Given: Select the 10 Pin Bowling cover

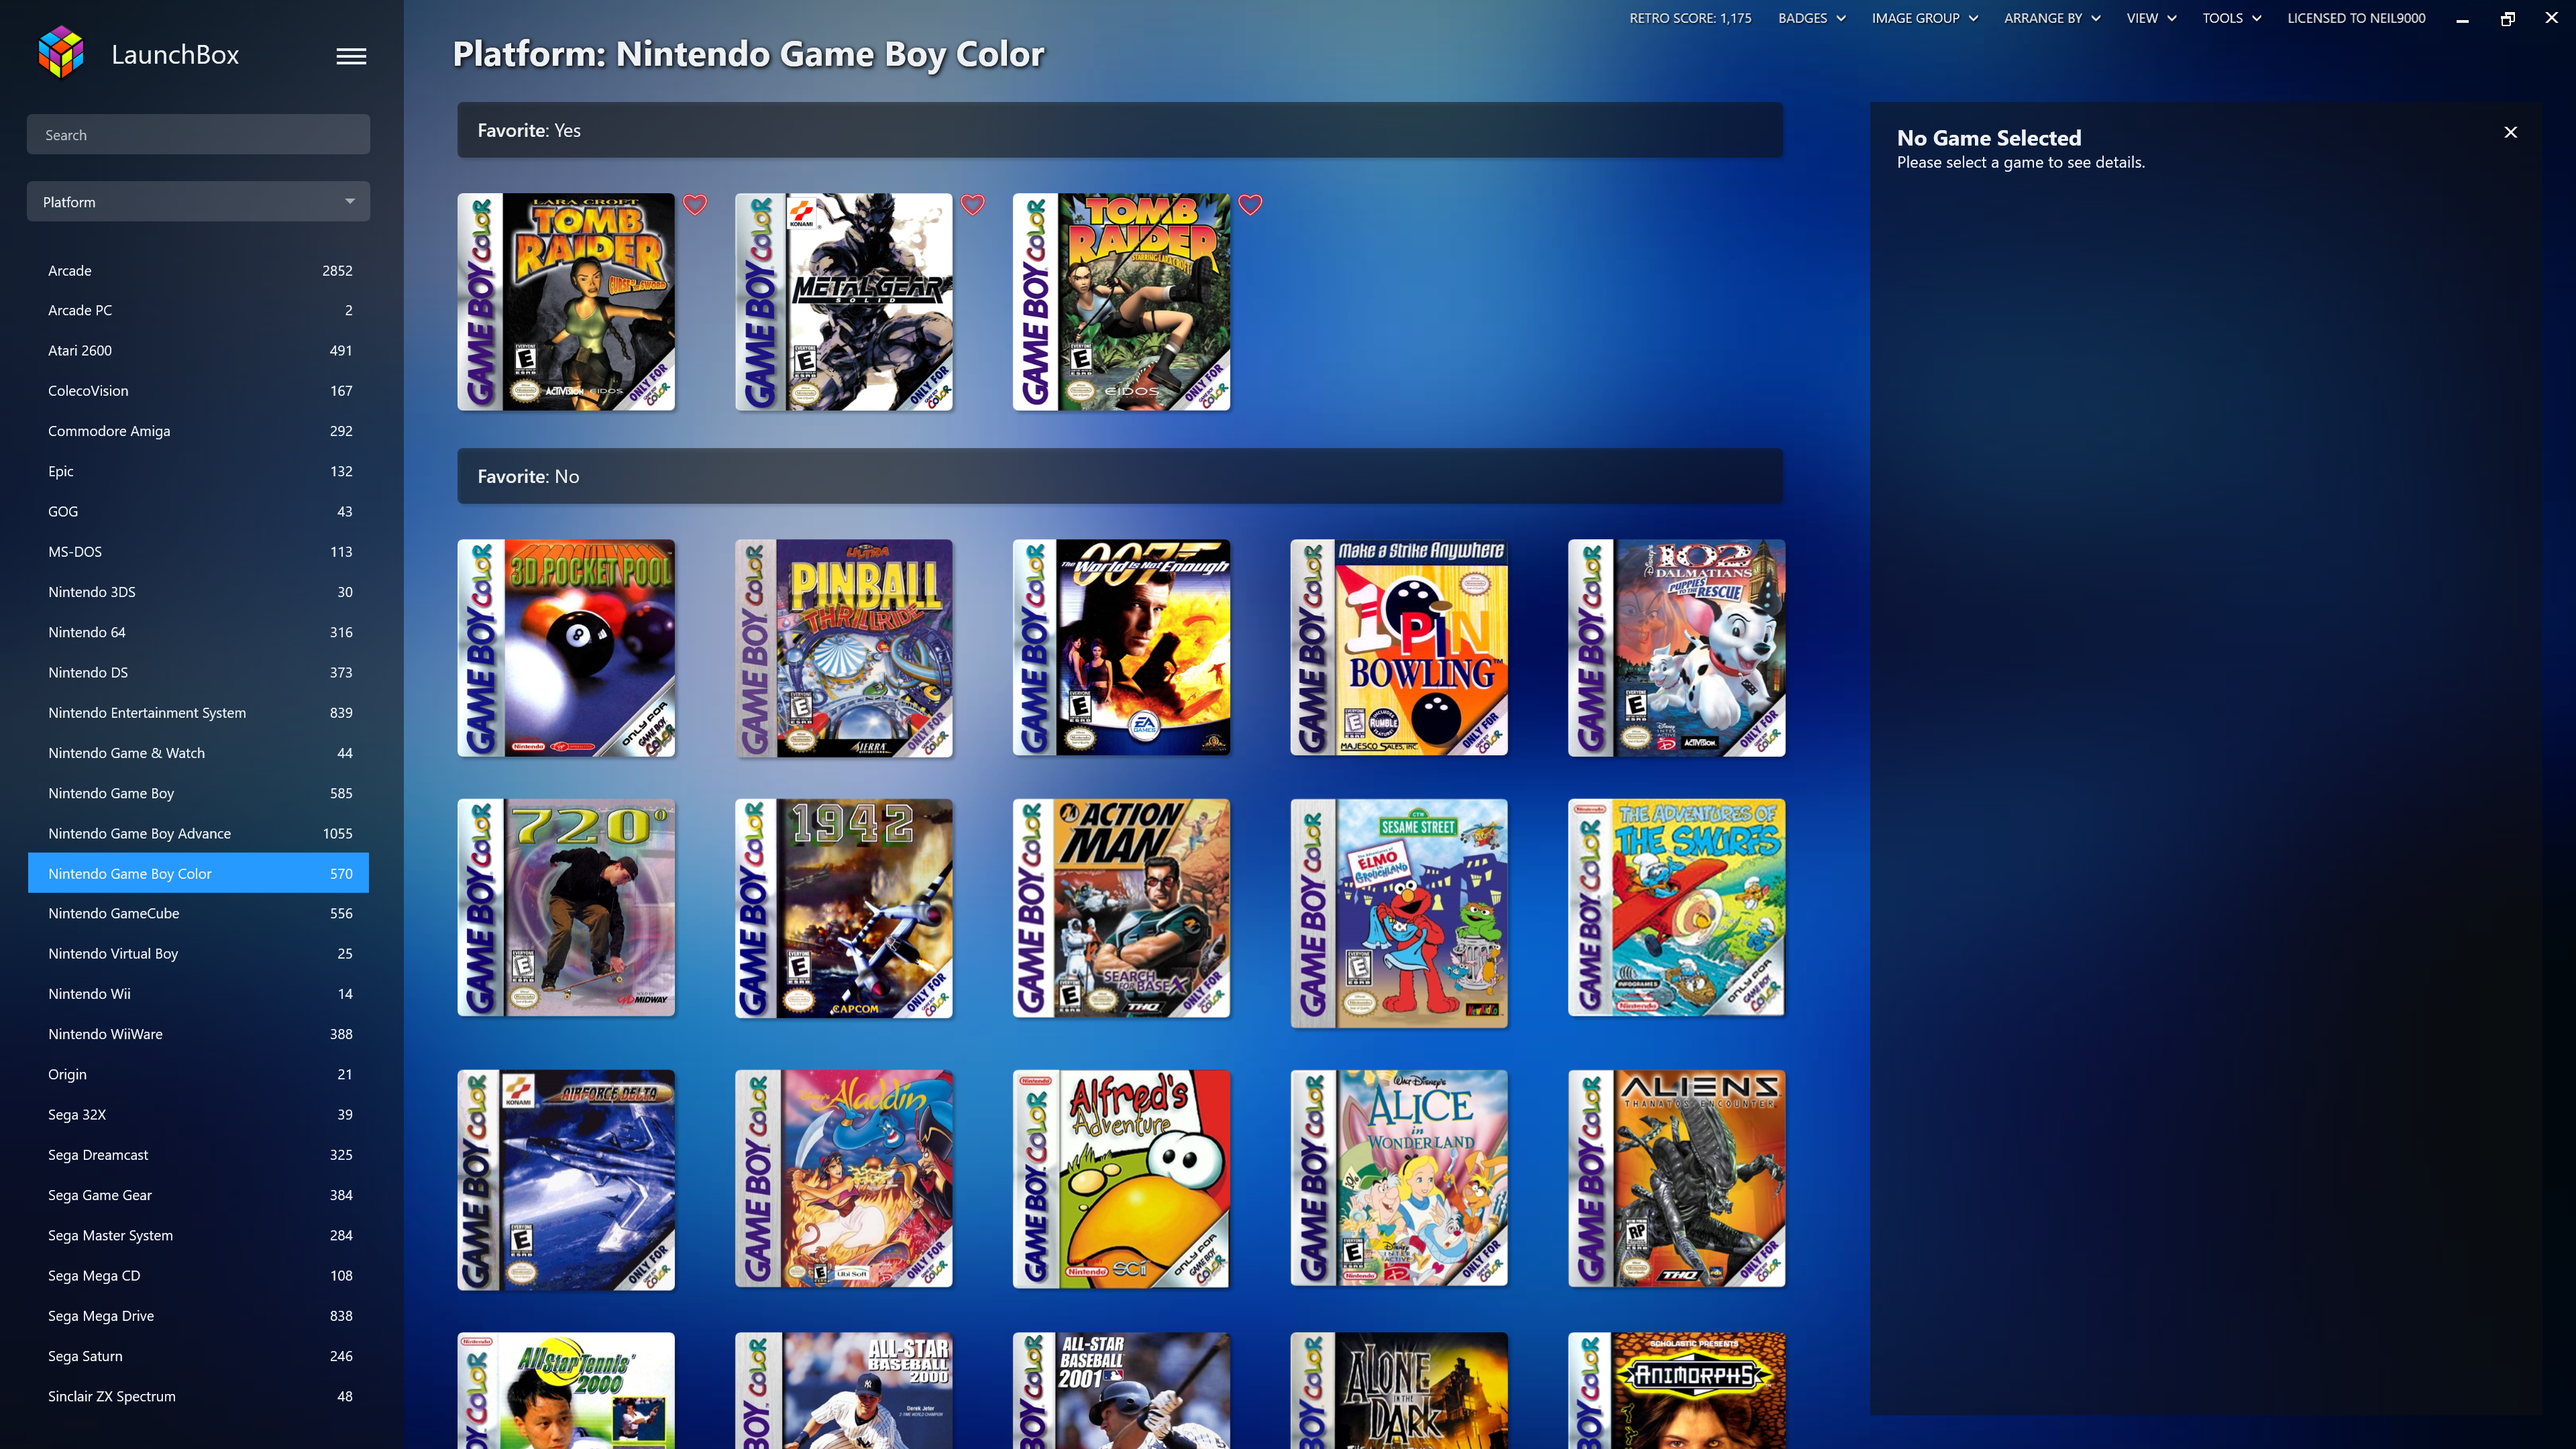Looking at the screenshot, I should pos(1399,648).
